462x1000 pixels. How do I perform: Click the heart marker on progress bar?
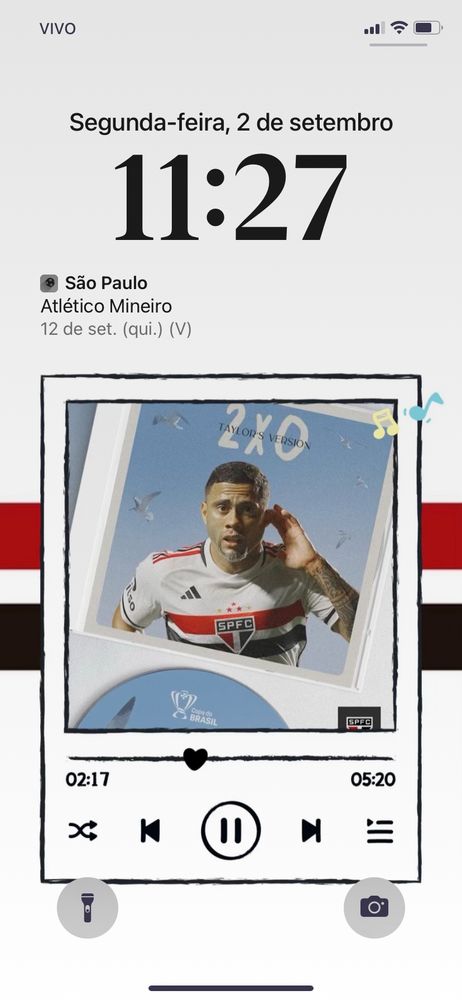pyautogui.click(x=195, y=758)
